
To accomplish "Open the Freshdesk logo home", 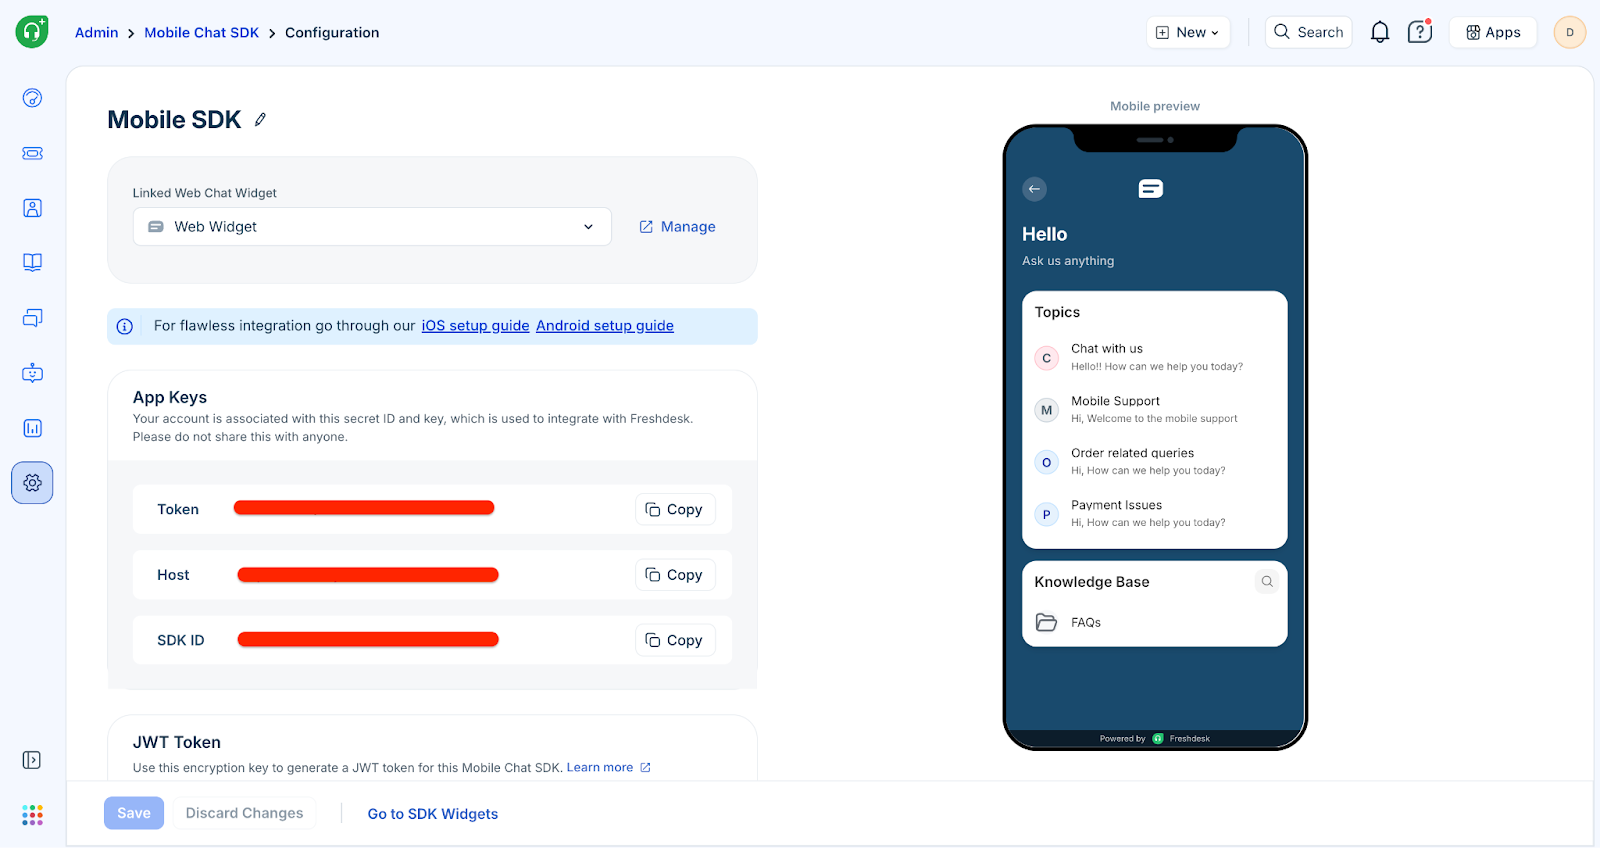I will click(x=32, y=32).
